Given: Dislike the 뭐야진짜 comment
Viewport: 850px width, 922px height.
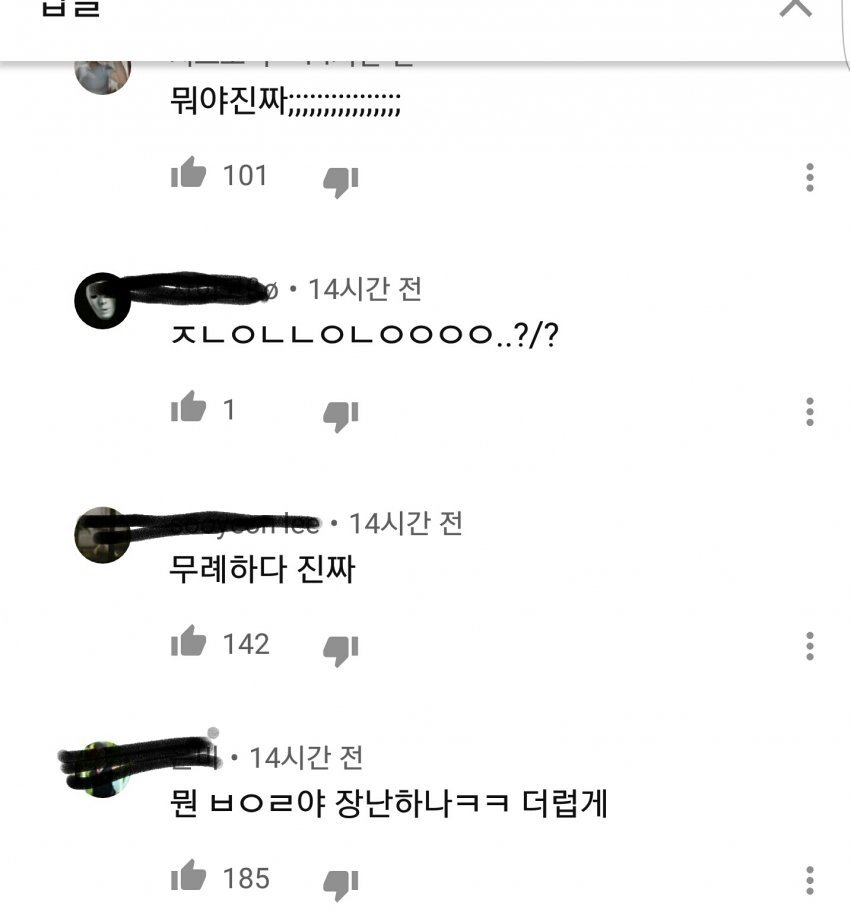Looking at the screenshot, I should pos(341,182).
